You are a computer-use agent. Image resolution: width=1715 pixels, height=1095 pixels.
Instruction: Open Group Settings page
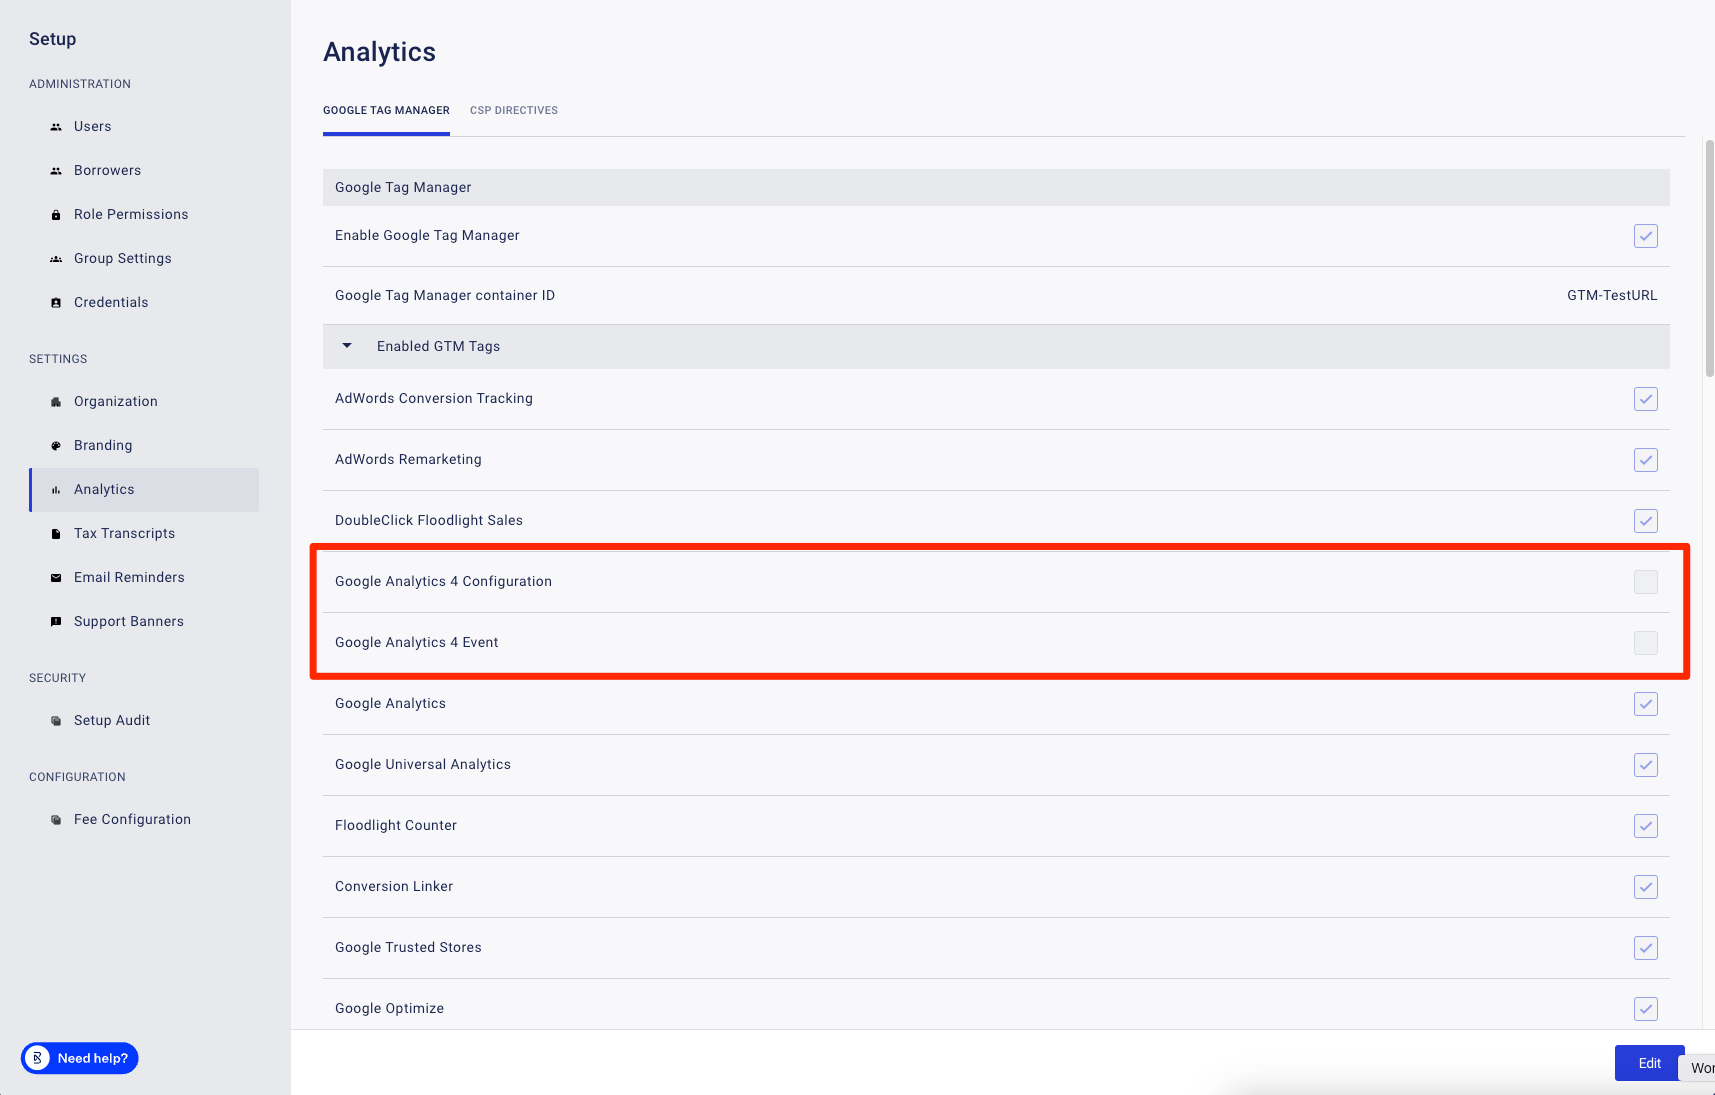[144, 259]
